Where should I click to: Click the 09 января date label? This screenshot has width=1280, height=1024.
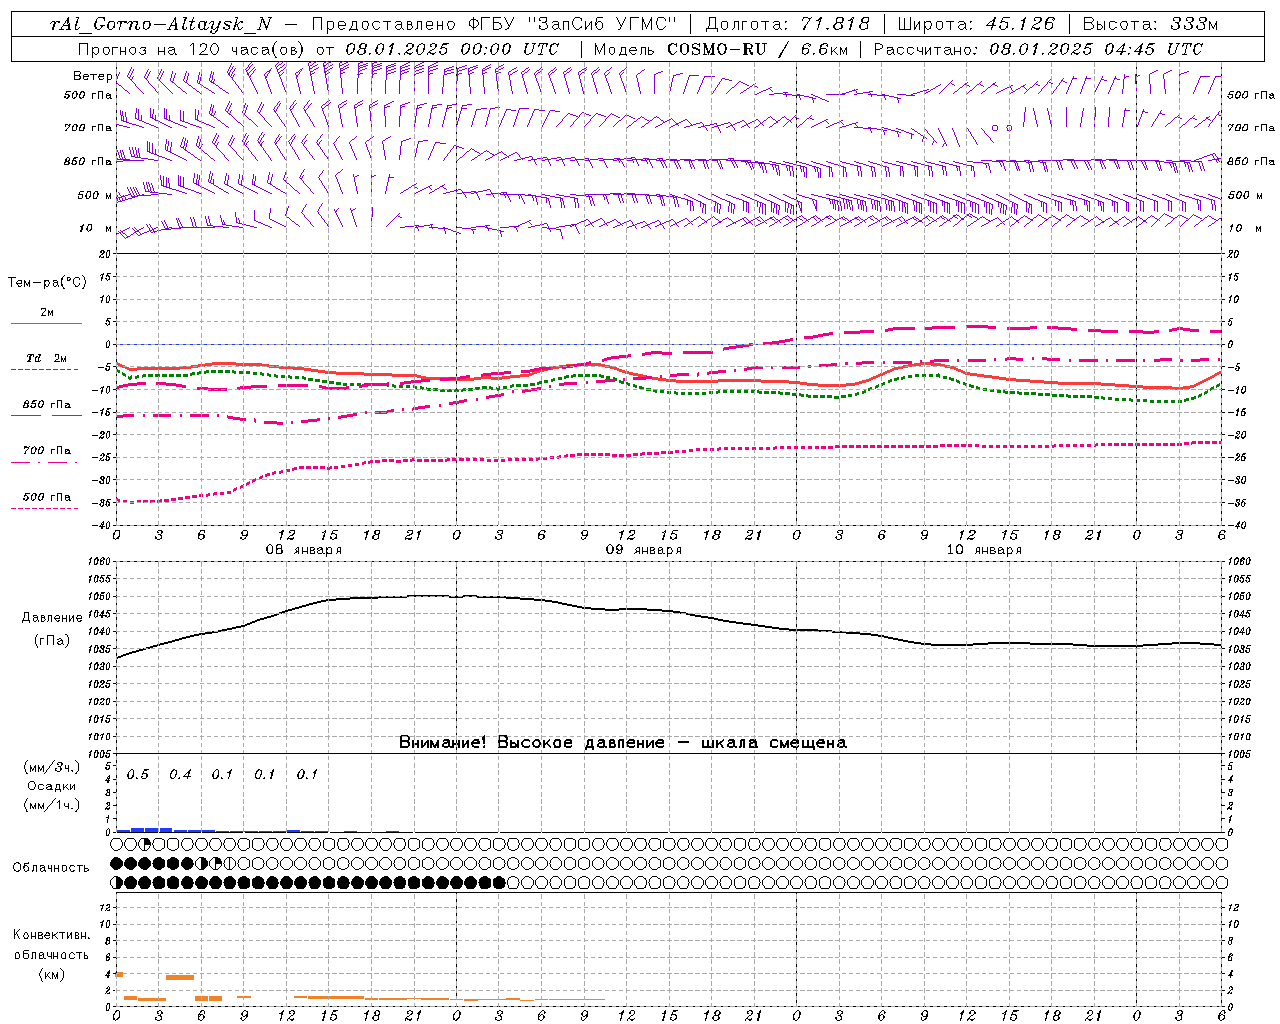click(x=643, y=550)
